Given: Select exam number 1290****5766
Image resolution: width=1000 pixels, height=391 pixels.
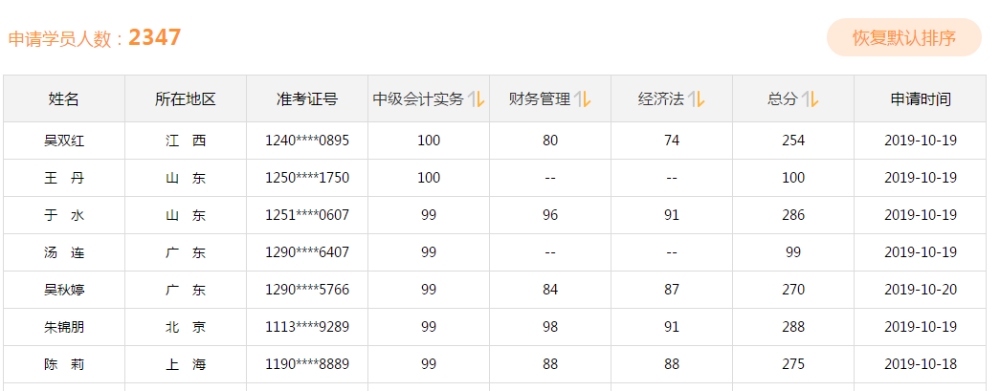Looking at the screenshot, I should pyautogui.click(x=307, y=290).
